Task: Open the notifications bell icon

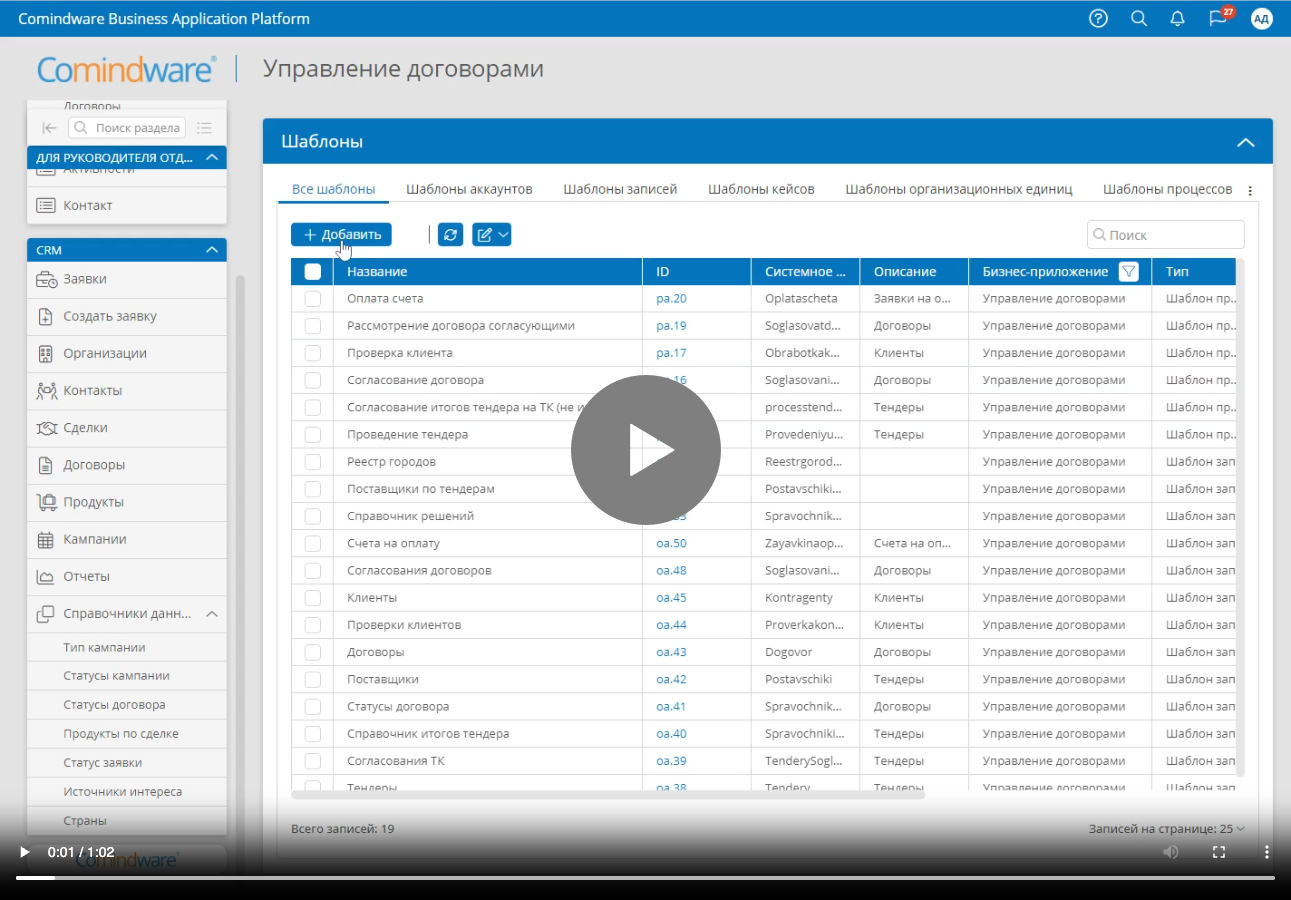Action: tap(1178, 18)
